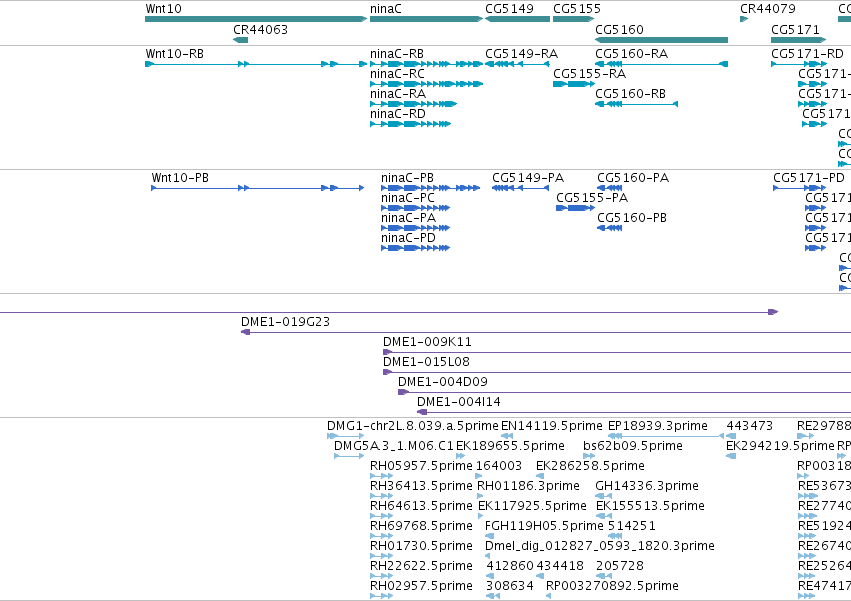Viewport: 851px width, 601px height.
Task: Select EST EK189655.5prime
Action: [x=461, y=456]
